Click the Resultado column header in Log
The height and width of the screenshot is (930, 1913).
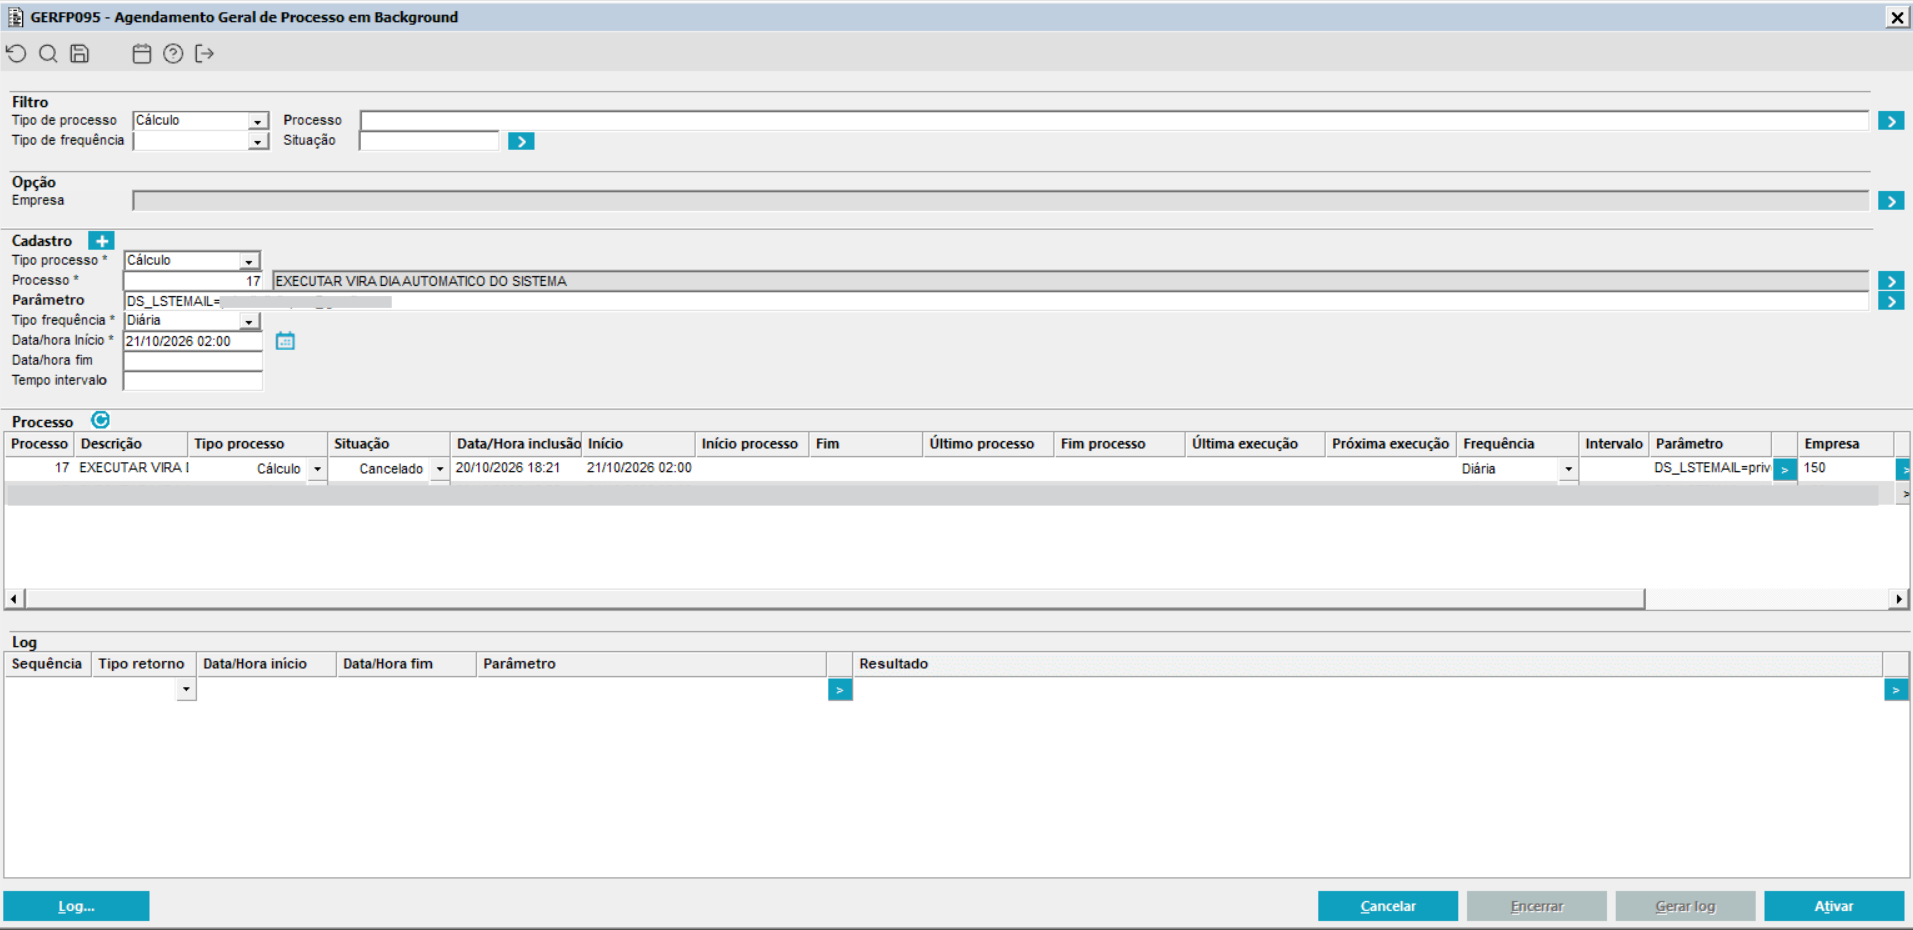coord(1368,664)
